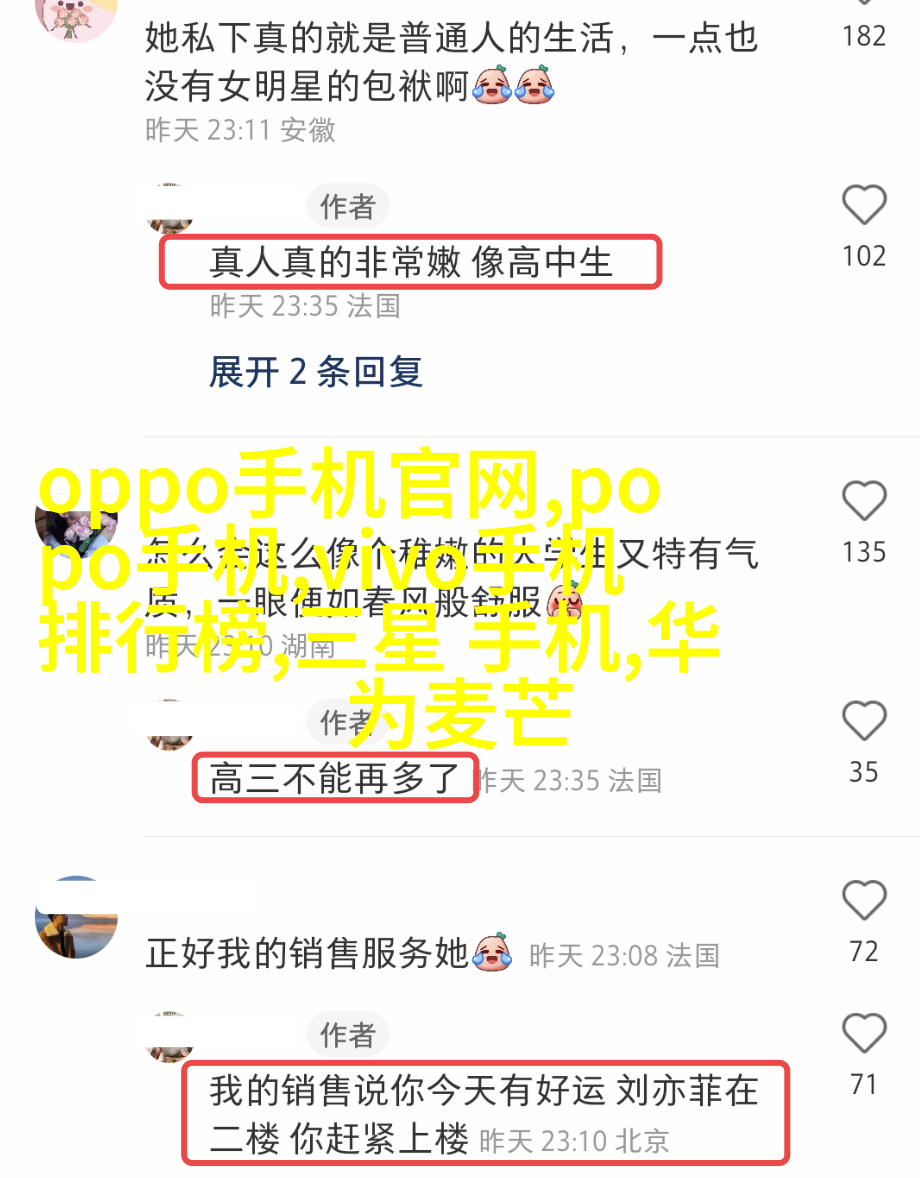Open avatar of the 正好我的销售服务她 commenter

pos(76,917)
